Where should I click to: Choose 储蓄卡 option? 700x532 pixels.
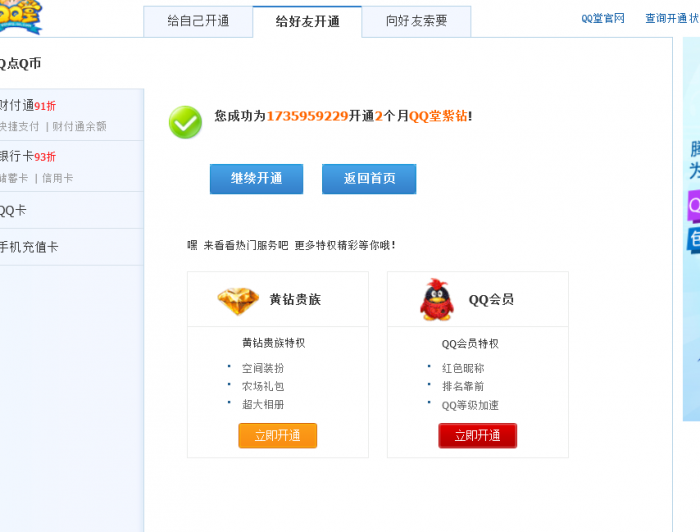tap(14, 179)
